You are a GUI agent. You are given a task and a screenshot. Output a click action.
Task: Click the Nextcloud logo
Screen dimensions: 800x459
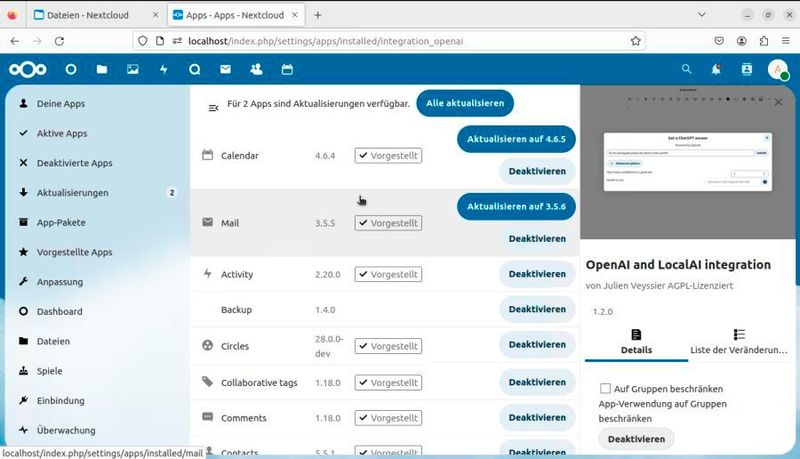[x=28, y=69]
